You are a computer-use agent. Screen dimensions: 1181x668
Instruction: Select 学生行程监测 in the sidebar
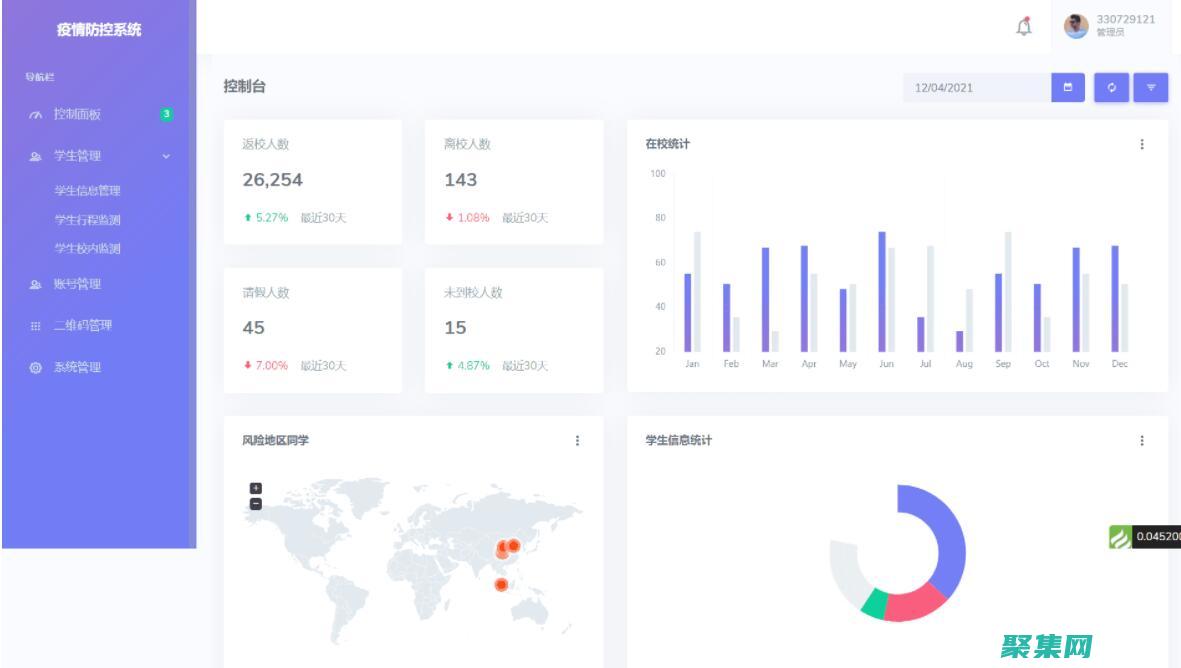pos(87,220)
